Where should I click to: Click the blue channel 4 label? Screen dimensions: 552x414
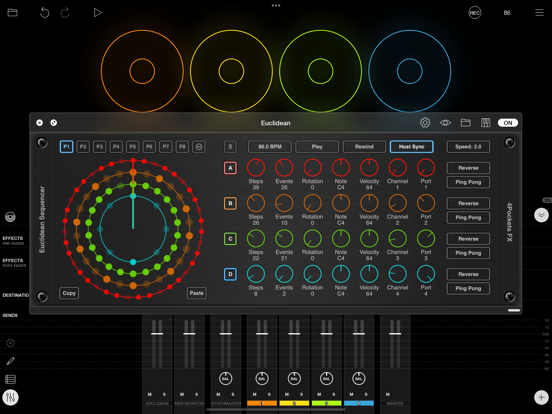point(359,403)
